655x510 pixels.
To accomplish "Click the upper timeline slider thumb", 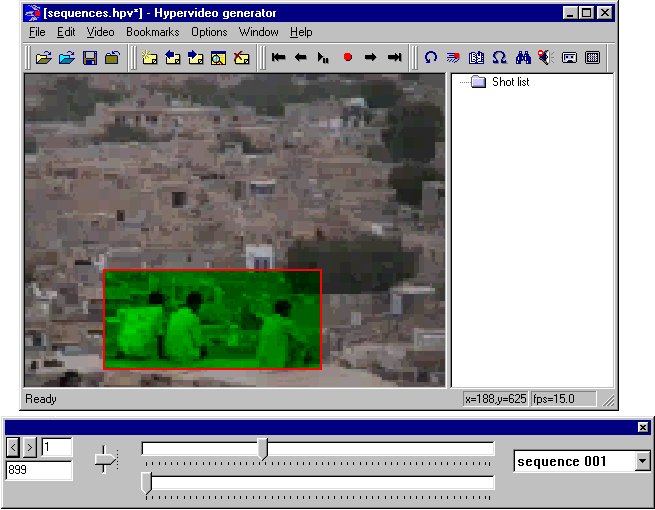I will tap(263, 448).
